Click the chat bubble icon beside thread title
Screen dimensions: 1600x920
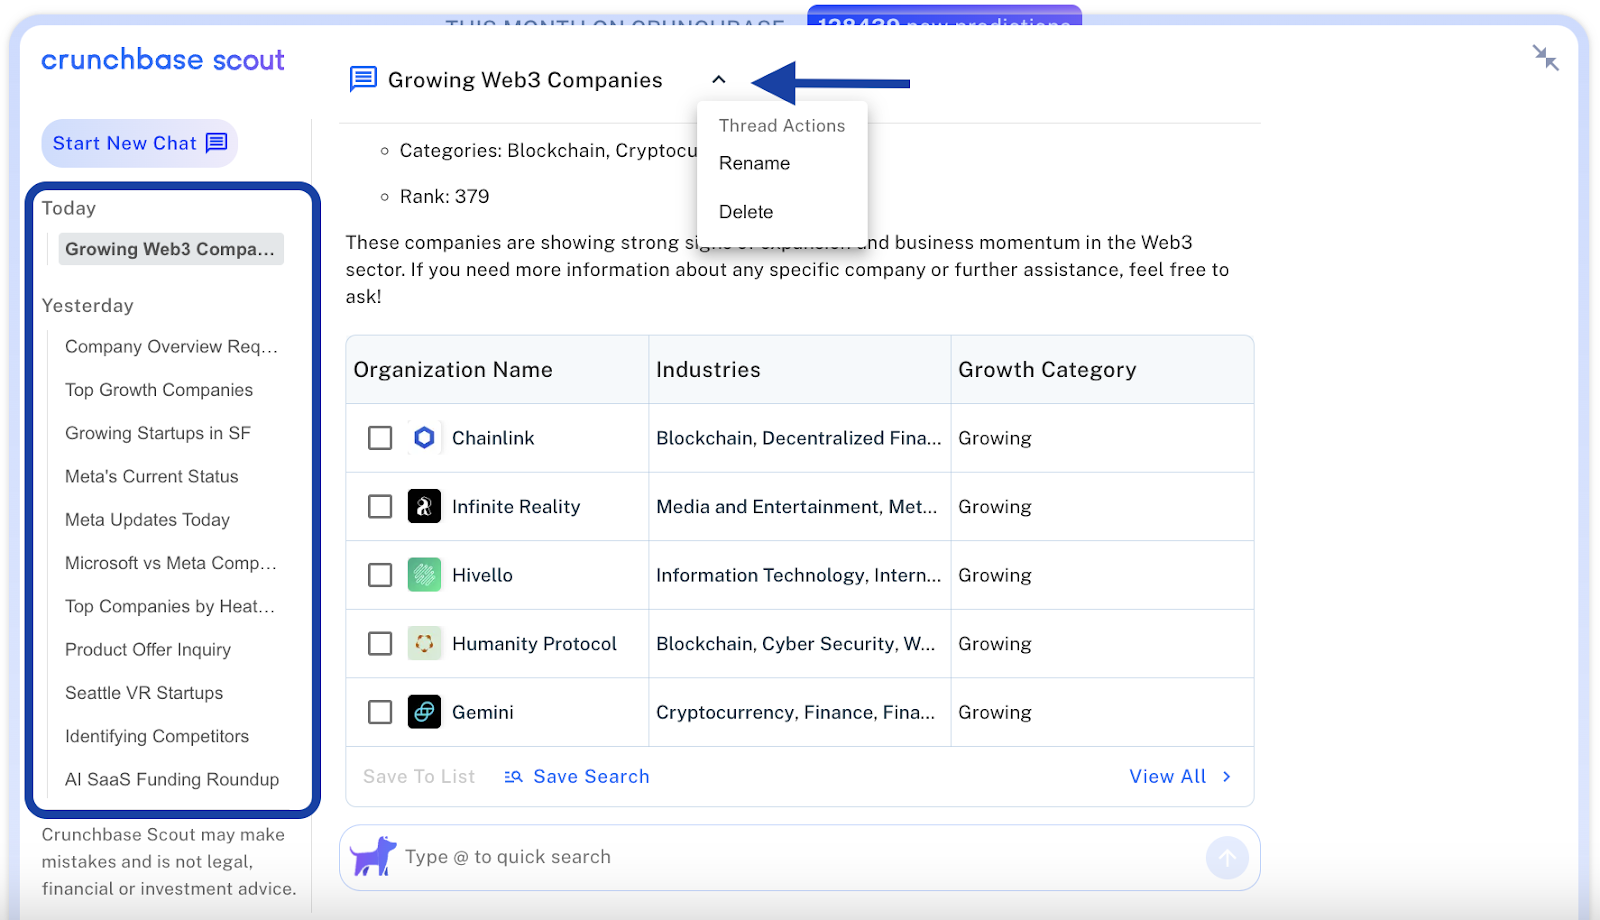pyautogui.click(x=363, y=79)
